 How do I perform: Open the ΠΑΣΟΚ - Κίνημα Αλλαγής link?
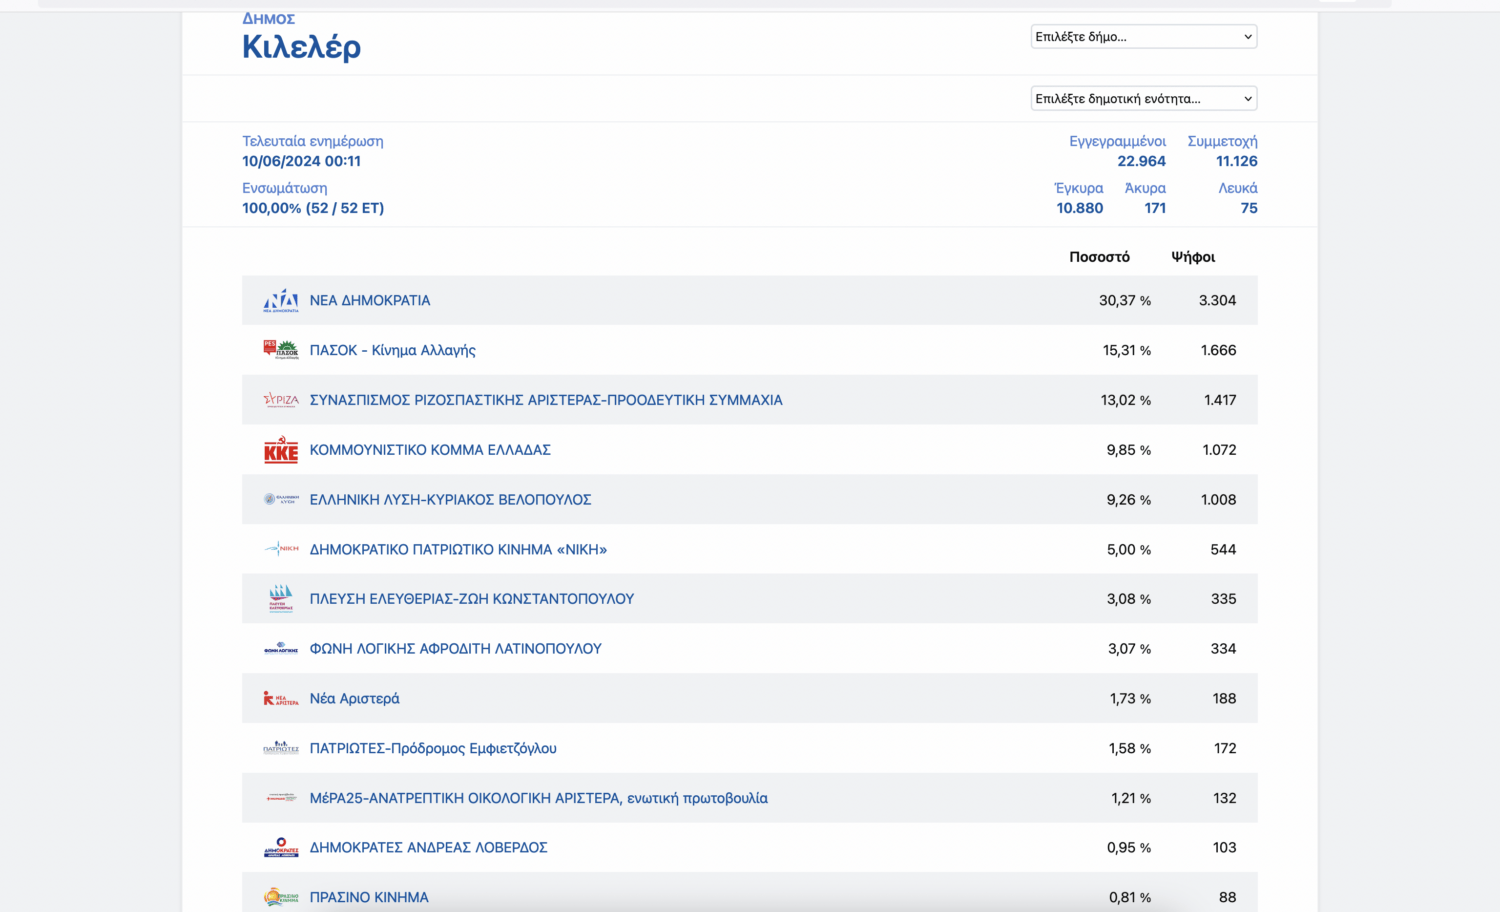pos(393,350)
